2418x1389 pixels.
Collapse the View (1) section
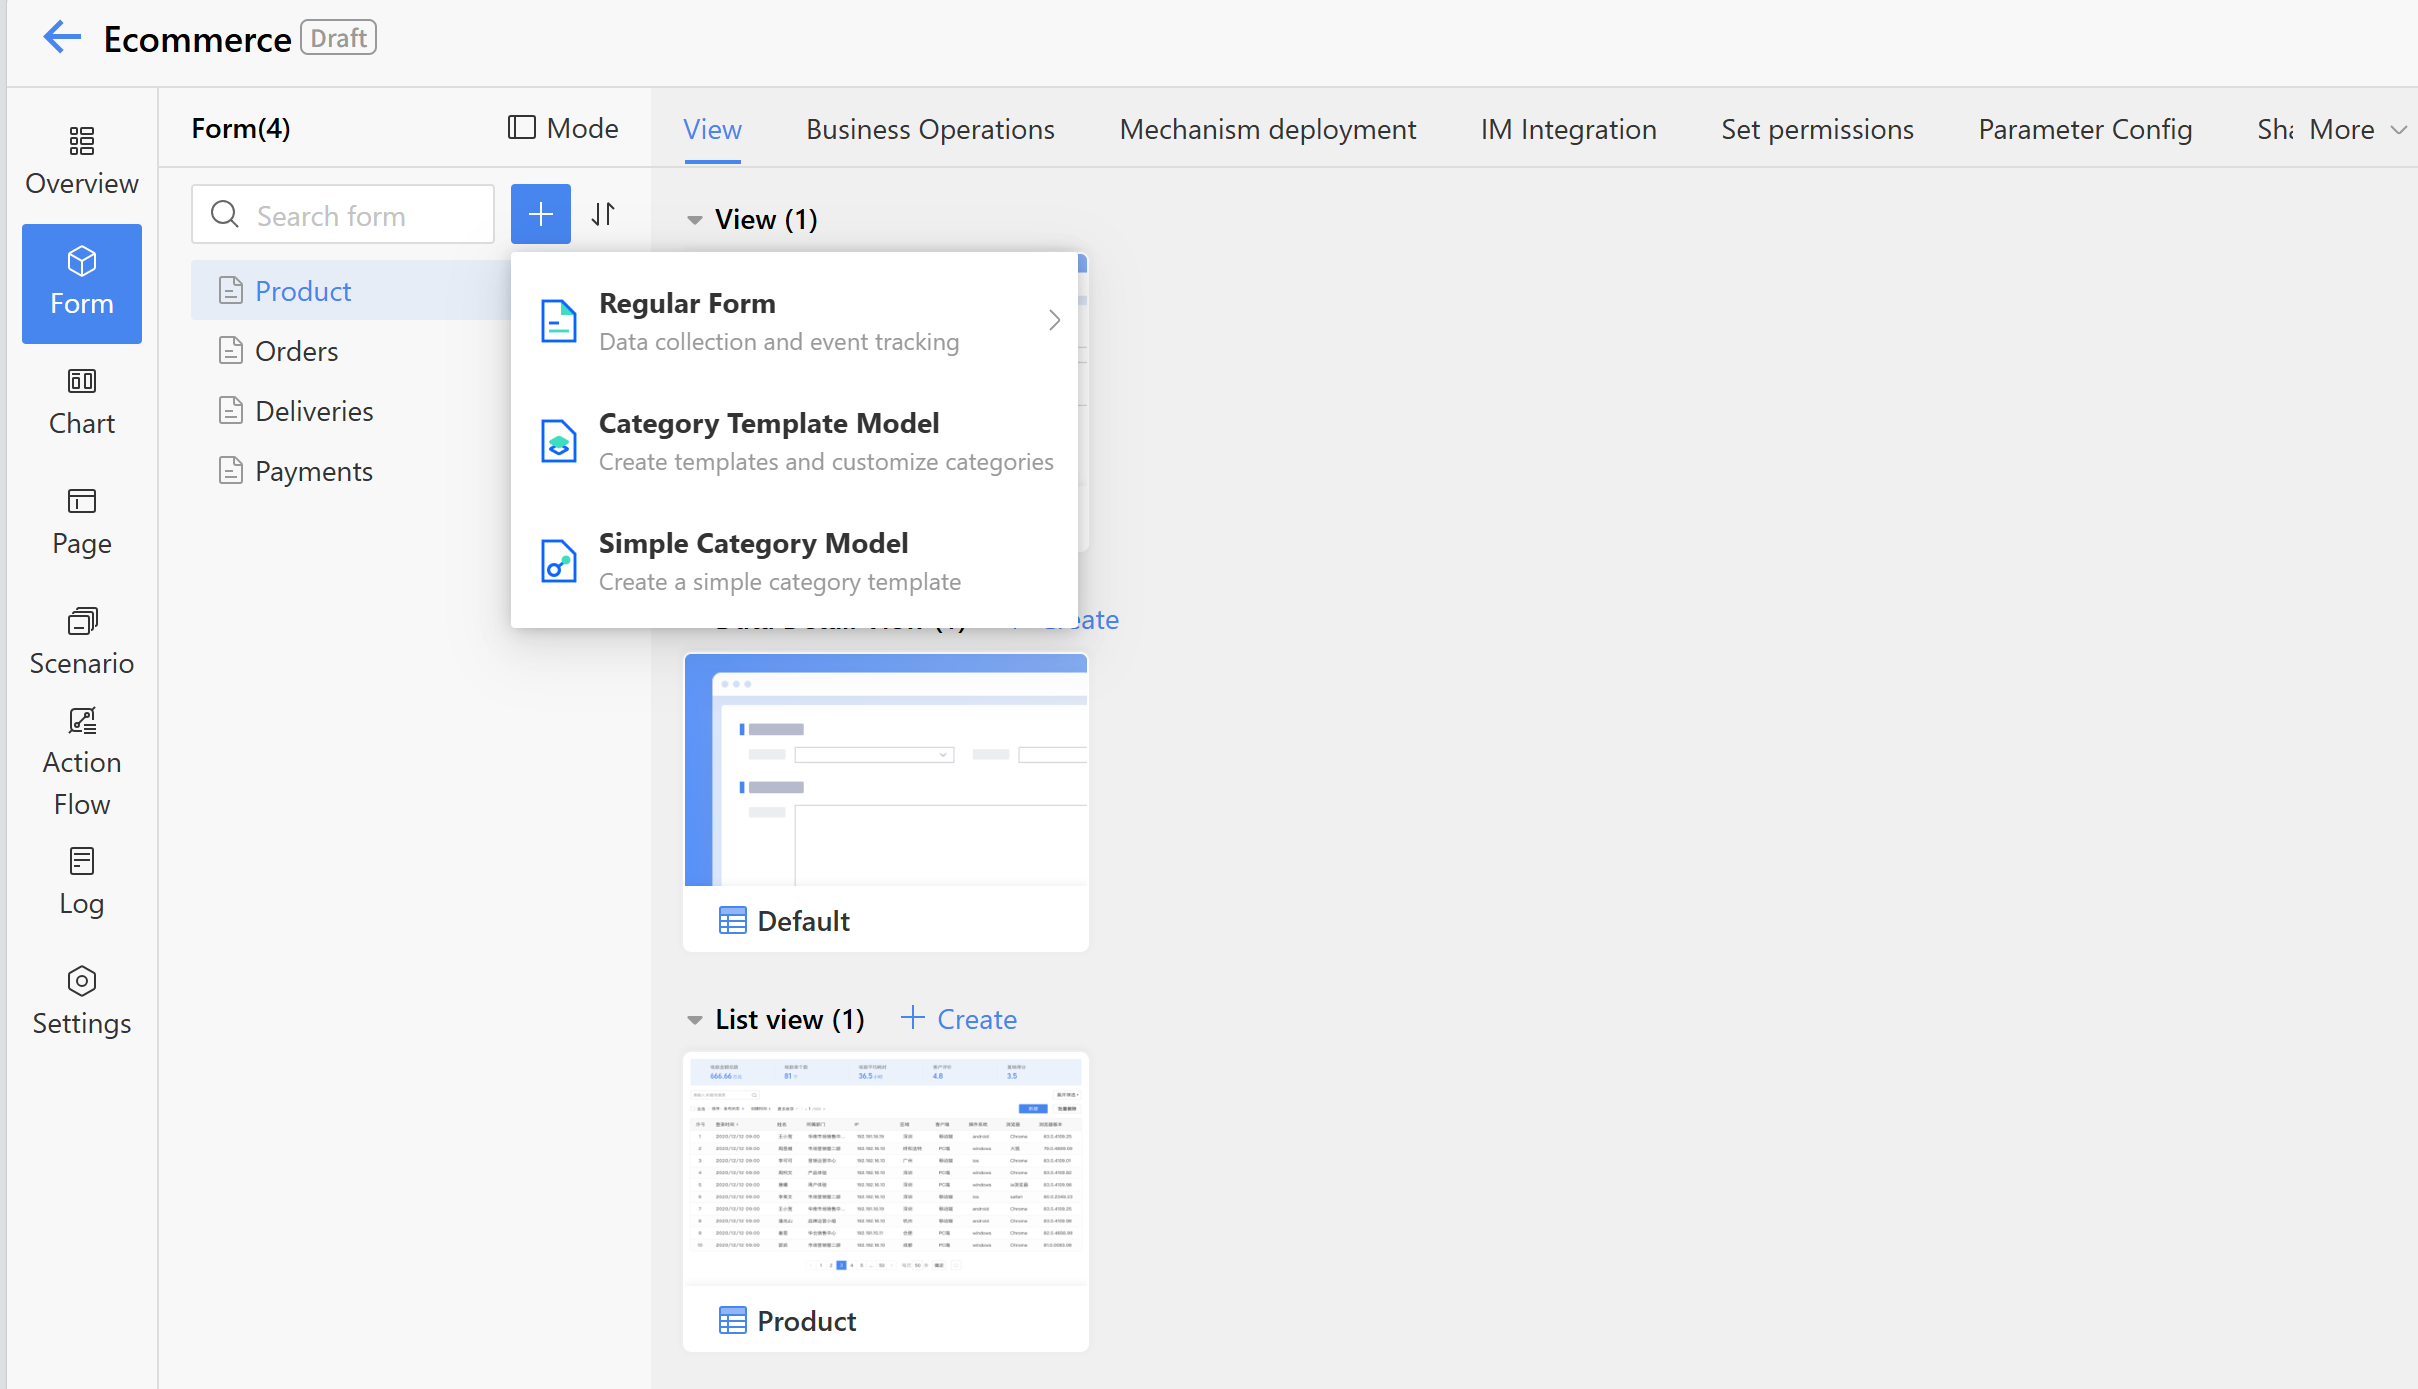pyautogui.click(x=695, y=220)
